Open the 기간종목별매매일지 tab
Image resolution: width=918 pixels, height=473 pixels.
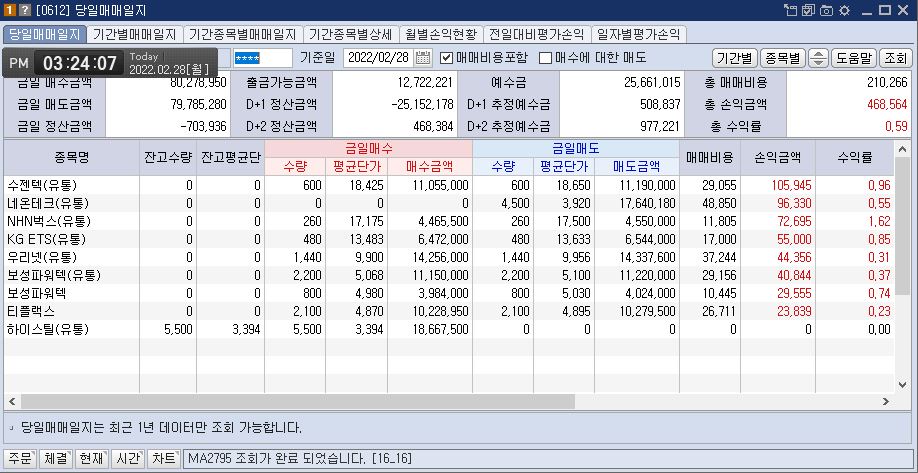(244, 35)
